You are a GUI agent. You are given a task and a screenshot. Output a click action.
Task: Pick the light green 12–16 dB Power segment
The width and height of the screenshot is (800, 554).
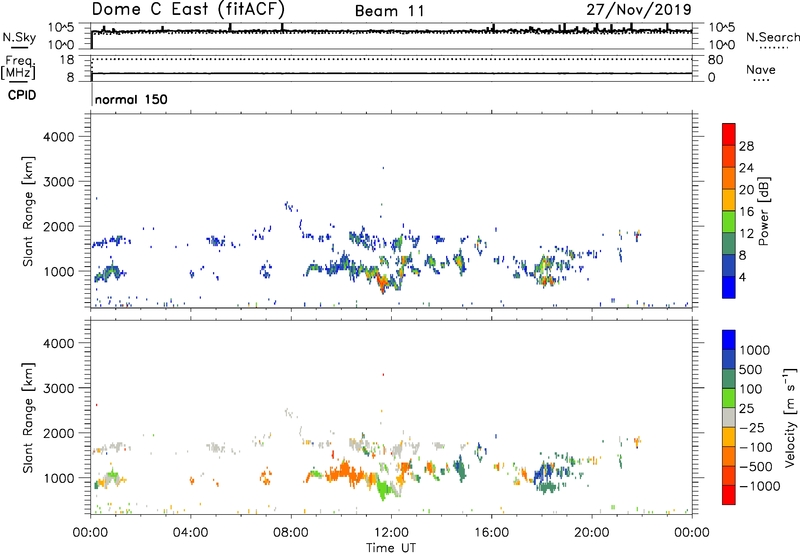click(x=729, y=221)
